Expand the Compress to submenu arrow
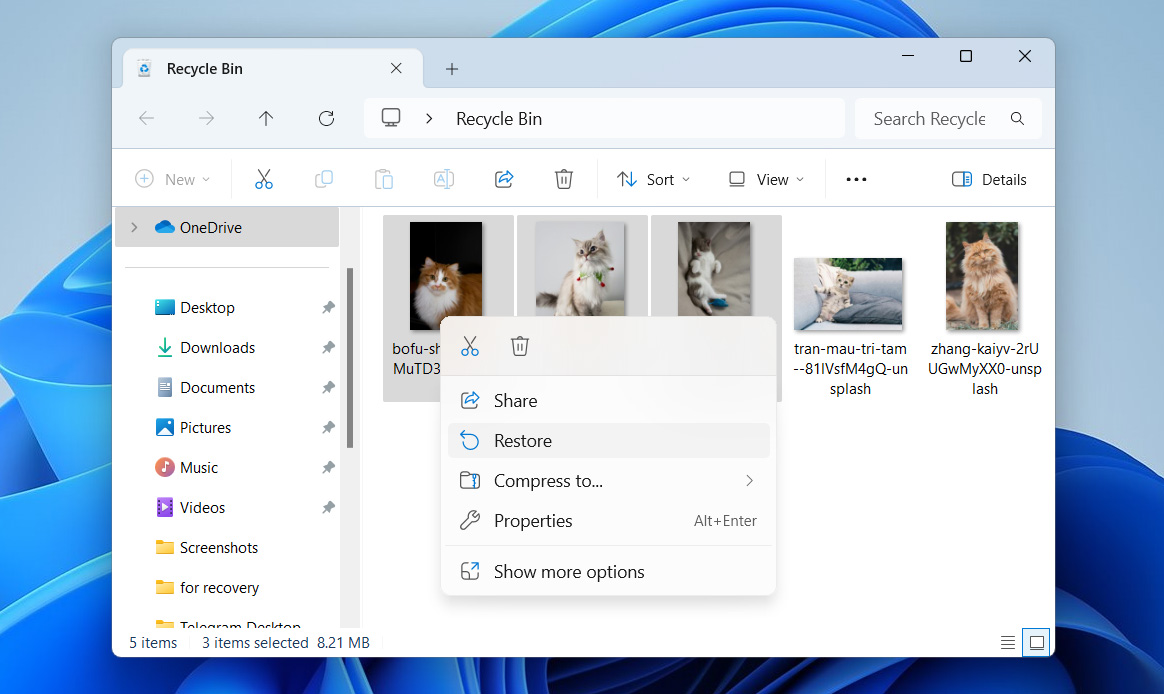This screenshot has width=1164, height=694. (749, 481)
